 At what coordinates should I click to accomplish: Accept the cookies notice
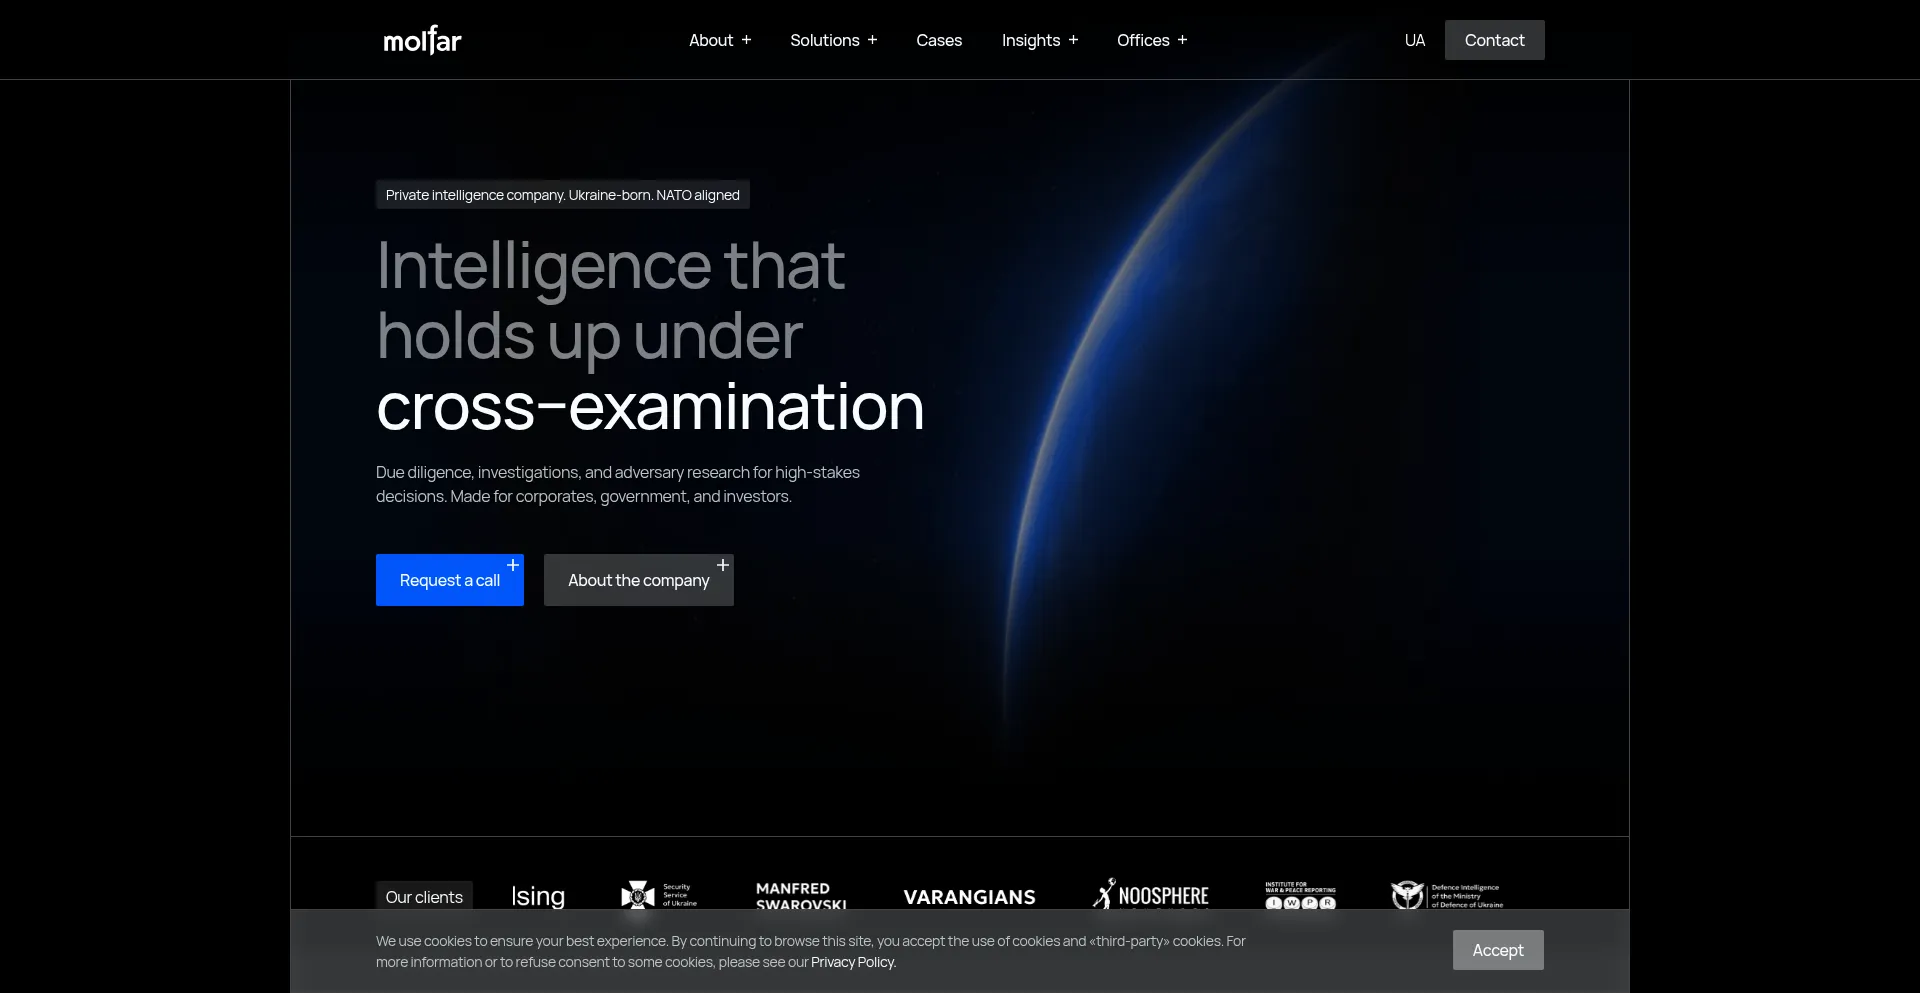[x=1498, y=950]
